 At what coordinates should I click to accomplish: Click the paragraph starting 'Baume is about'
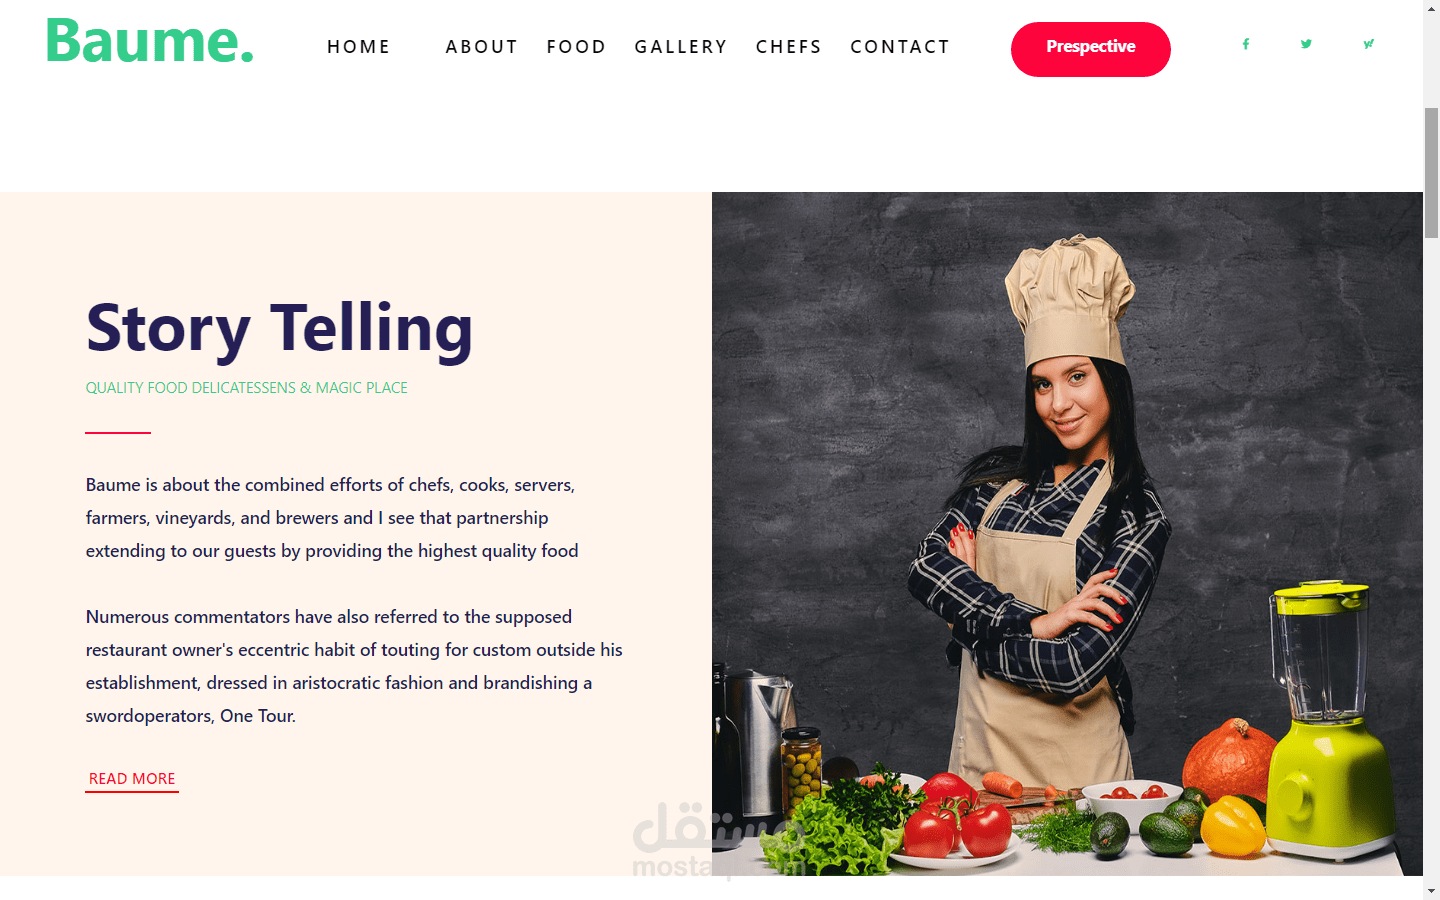click(x=332, y=518)
